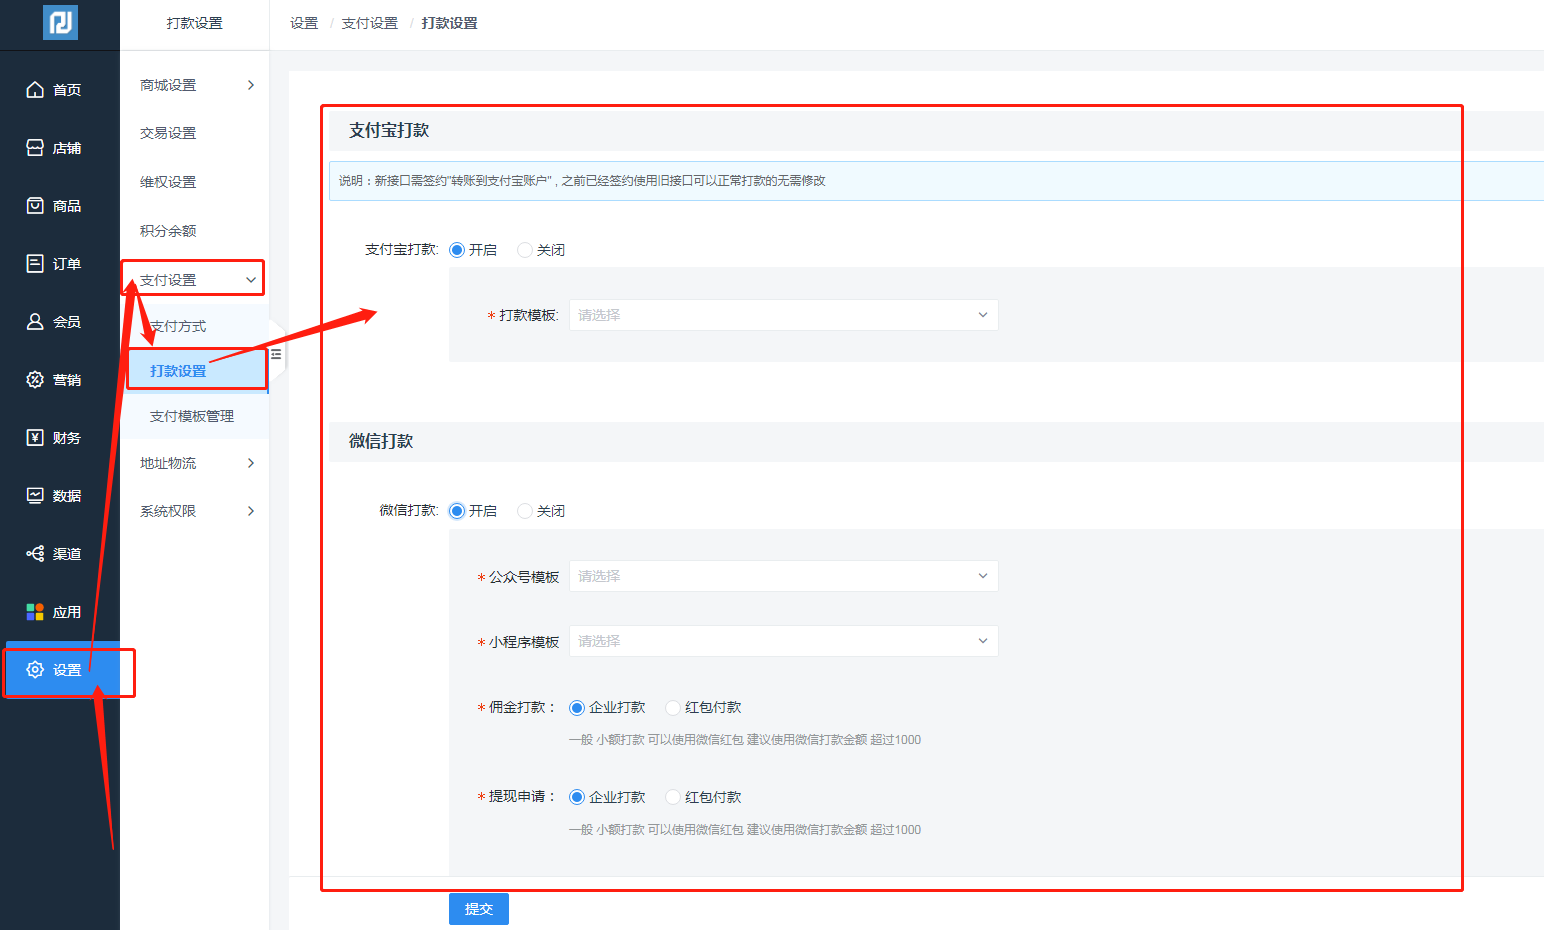
Task: Collapse the submenu with the sidebar toggle icon
Action: (277, 354)
